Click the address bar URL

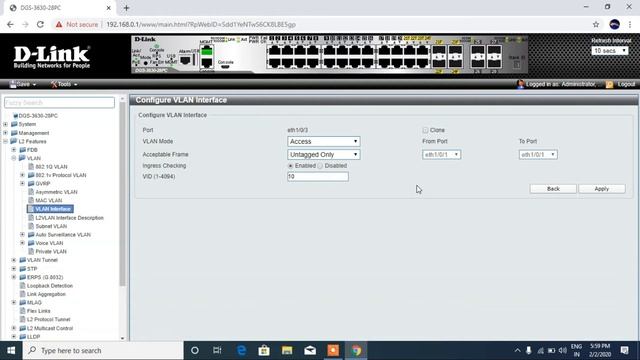pyautogui.click(x=201, y=24)
